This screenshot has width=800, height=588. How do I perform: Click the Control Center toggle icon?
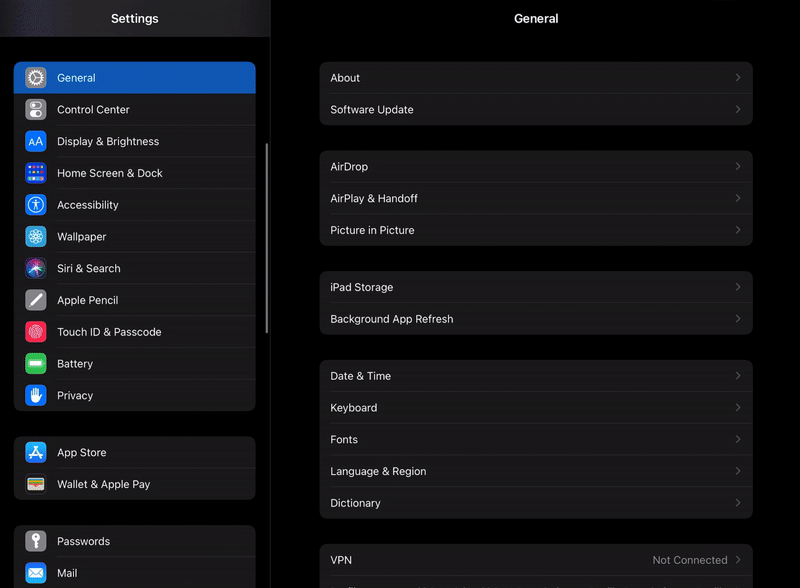[36, 109]
